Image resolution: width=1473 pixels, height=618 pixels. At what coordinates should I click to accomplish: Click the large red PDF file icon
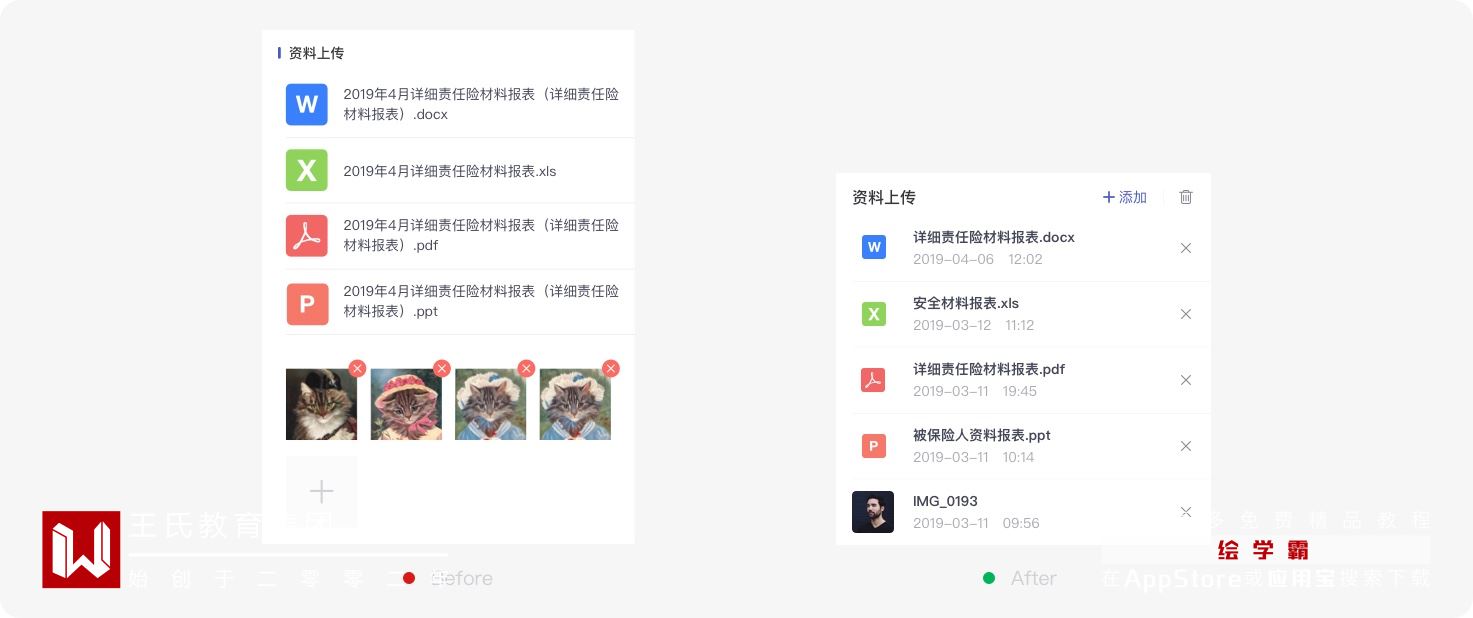307,236
